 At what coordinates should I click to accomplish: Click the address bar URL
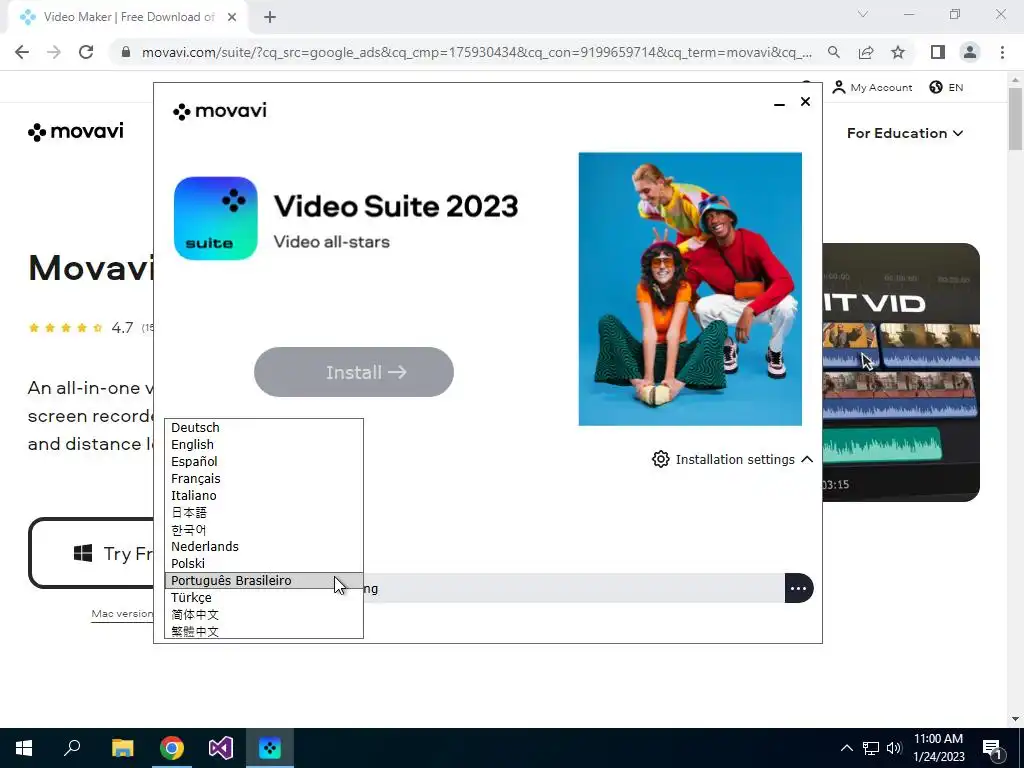coord(477,52)
